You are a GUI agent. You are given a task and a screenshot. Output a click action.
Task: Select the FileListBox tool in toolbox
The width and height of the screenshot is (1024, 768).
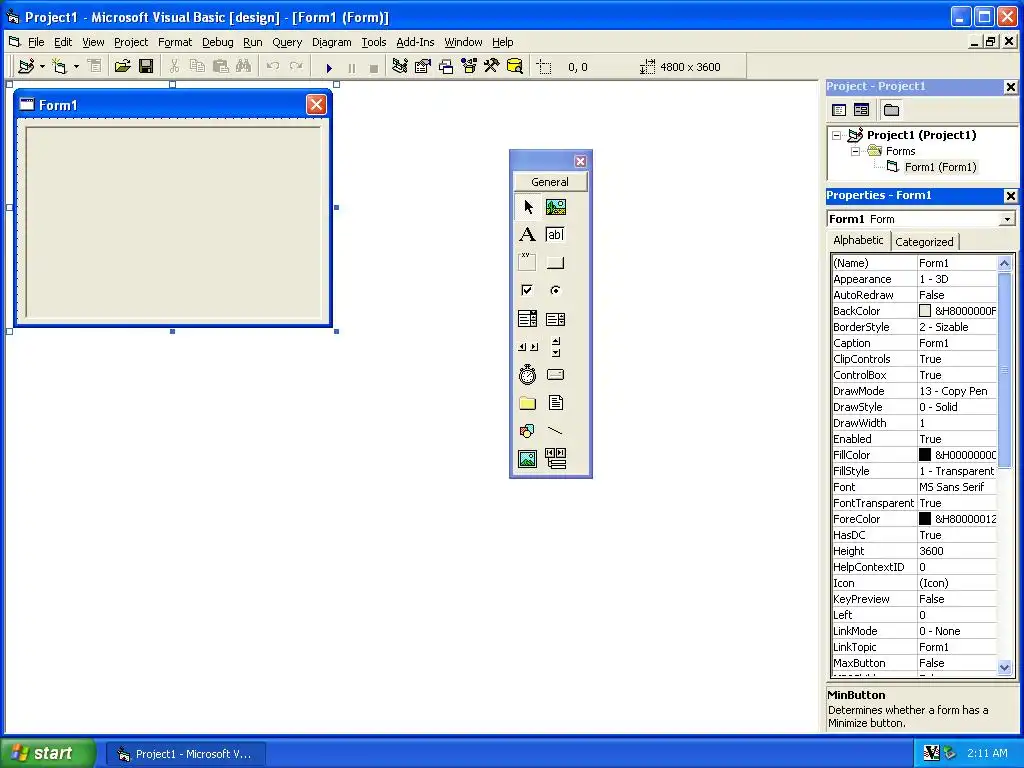[x=556, y=403]
